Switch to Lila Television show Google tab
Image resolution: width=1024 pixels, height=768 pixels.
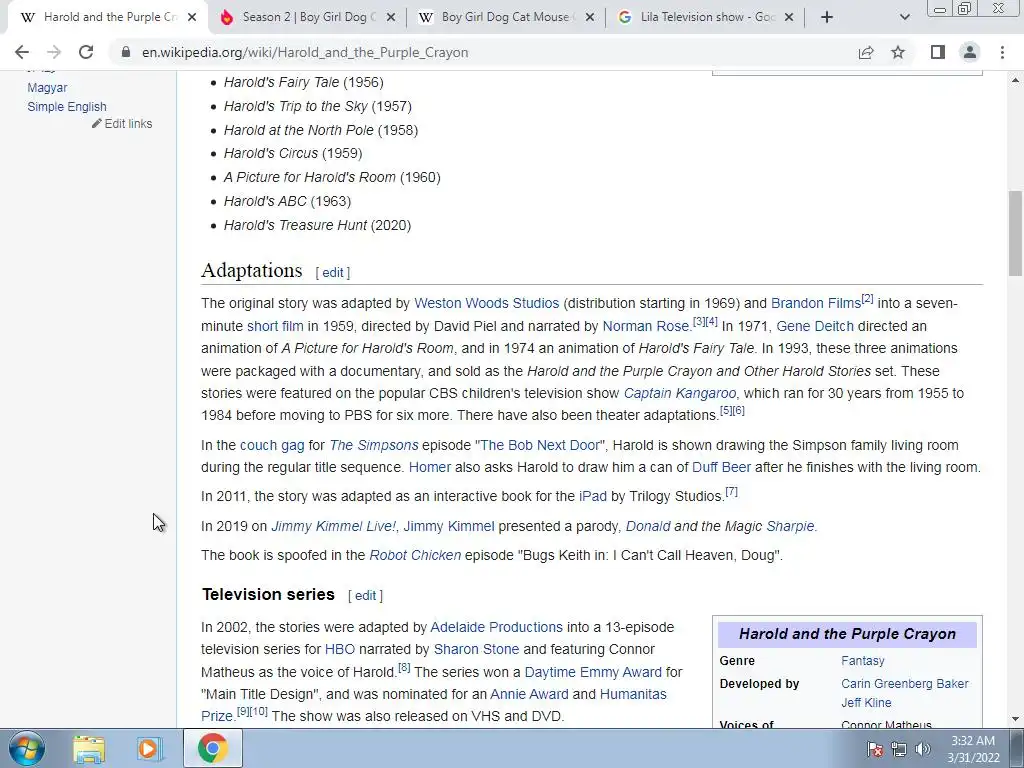[x=705, y=18]
